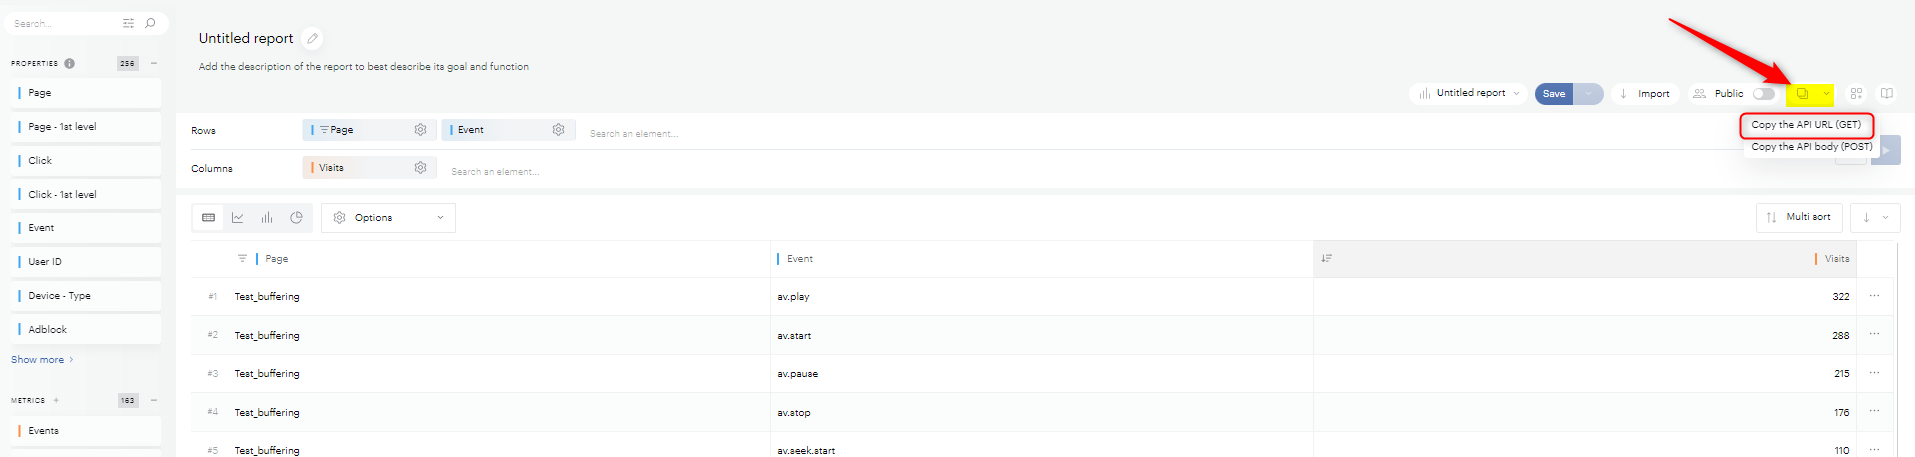Click the Rows search an element field
This screenshot has height=457, width=1915.
tap(634, 133)
